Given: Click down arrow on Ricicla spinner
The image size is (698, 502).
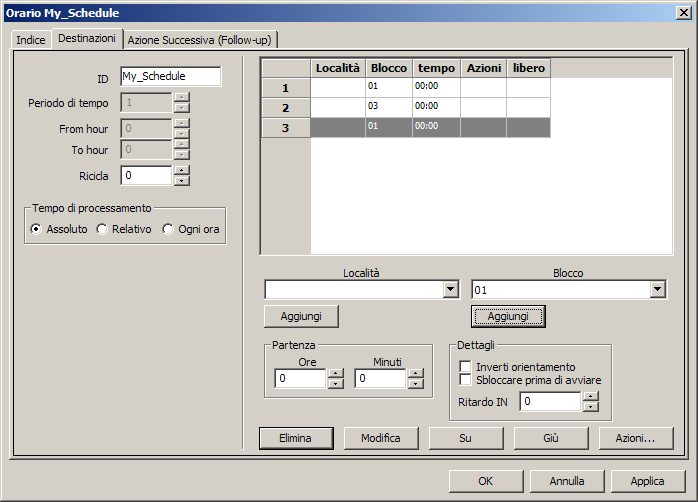Looking at the screenshot, I should pos(181,181).
